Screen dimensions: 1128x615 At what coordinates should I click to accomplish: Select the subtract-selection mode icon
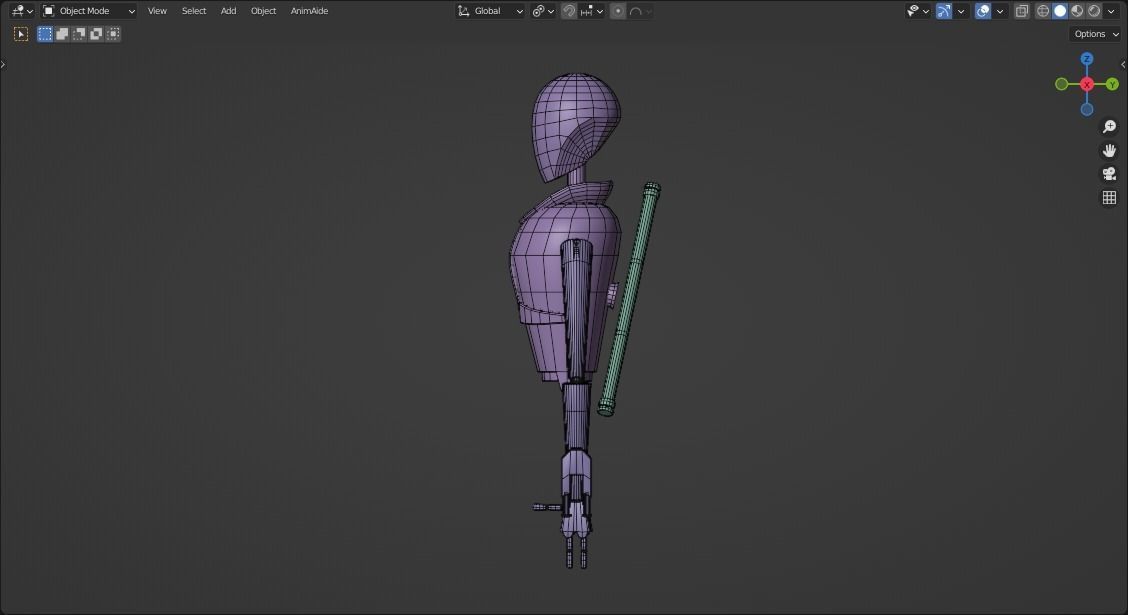[79, 34]
